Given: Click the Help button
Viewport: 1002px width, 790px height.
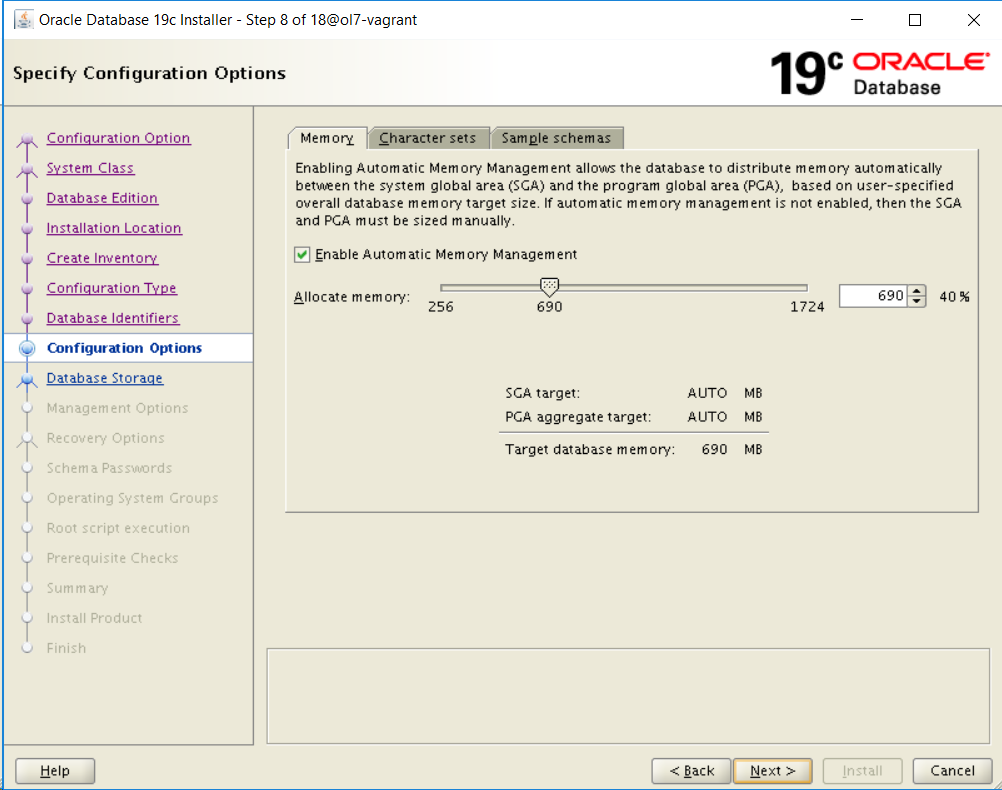Looking at the screenshot, I should 55,771.
